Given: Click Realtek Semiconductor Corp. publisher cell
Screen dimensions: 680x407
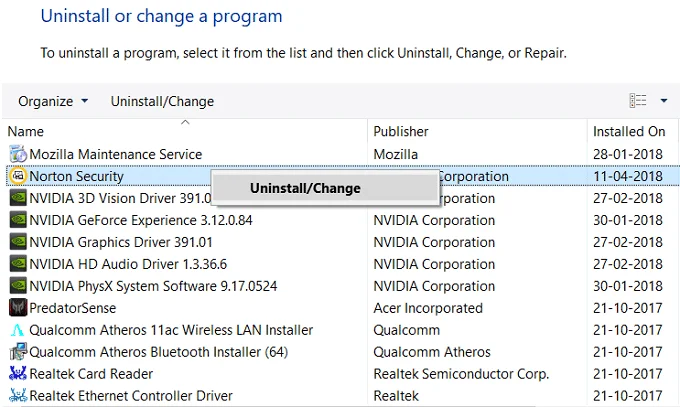Looking at the screenshot, I should tap(461, 374).
